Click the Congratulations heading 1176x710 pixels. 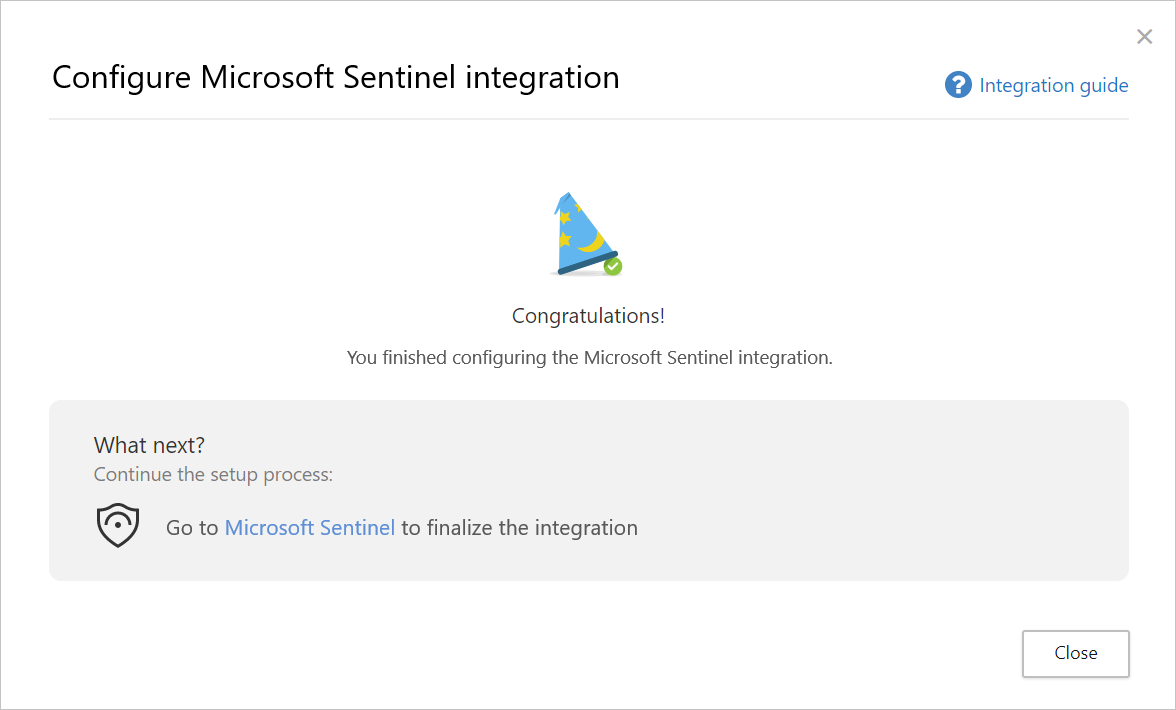click(x=587, y=315)
